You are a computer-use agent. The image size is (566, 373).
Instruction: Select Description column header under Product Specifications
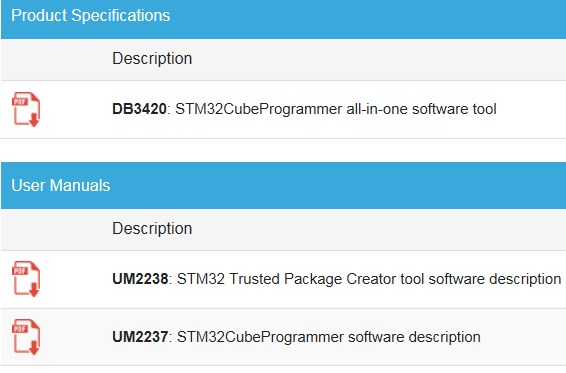[x=152, y=58]
